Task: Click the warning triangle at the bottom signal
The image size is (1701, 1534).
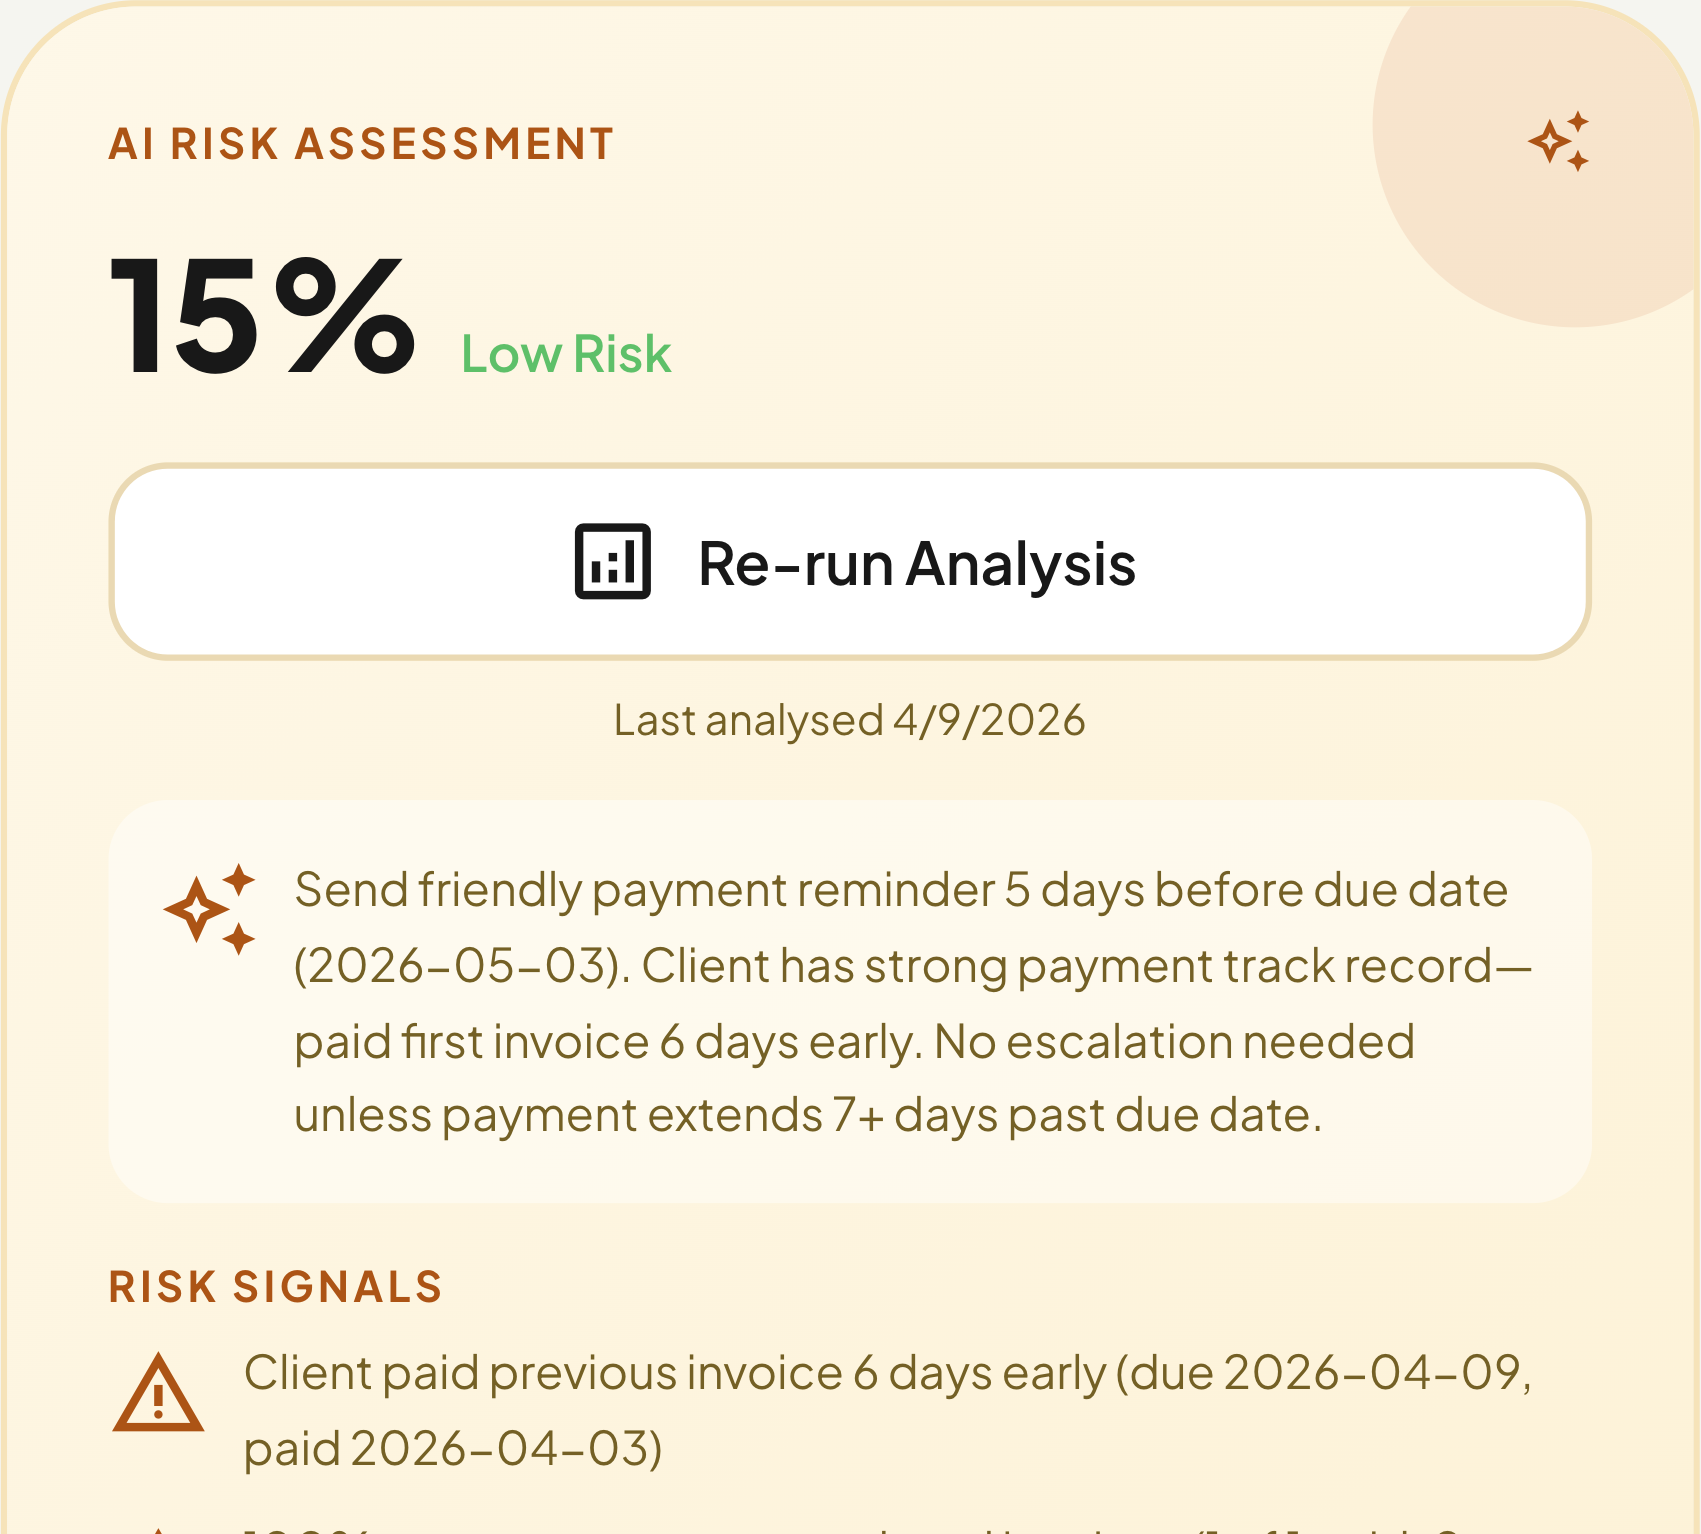Action: click(159, 1528)
